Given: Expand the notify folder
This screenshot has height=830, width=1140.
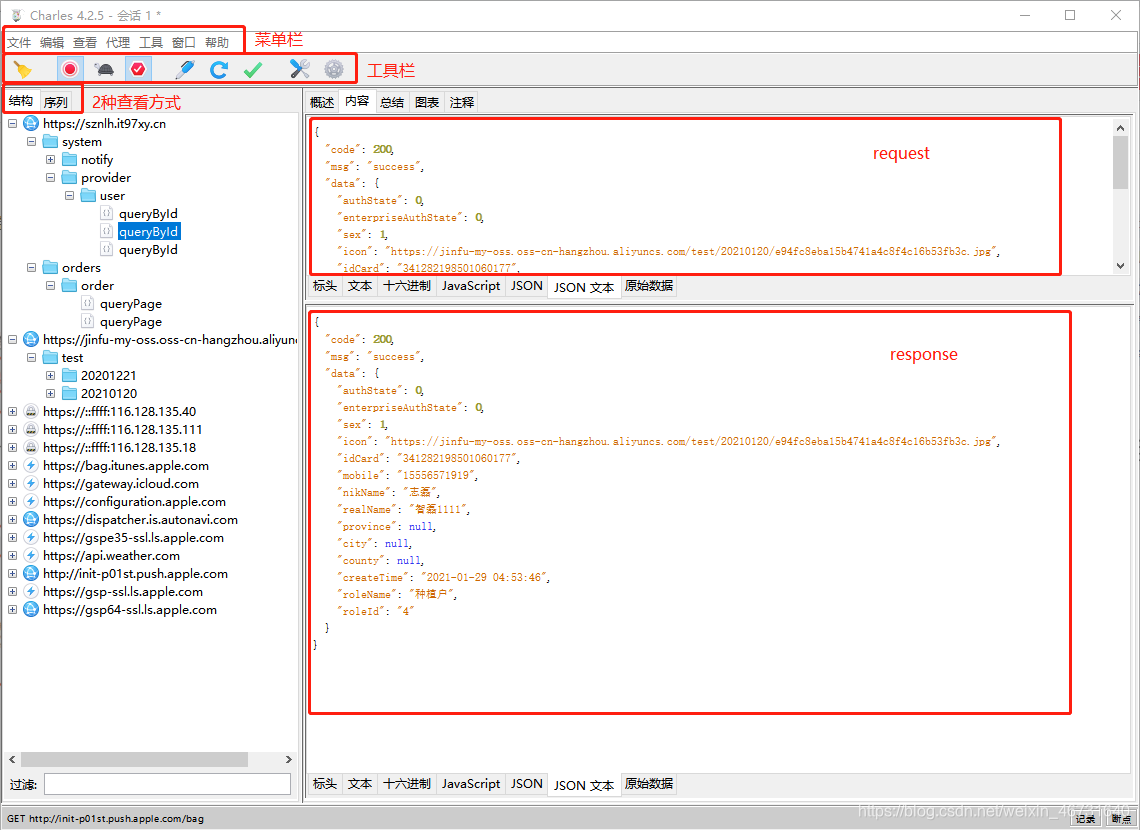Looking at the screenshot, I should [x=51, y=160].
